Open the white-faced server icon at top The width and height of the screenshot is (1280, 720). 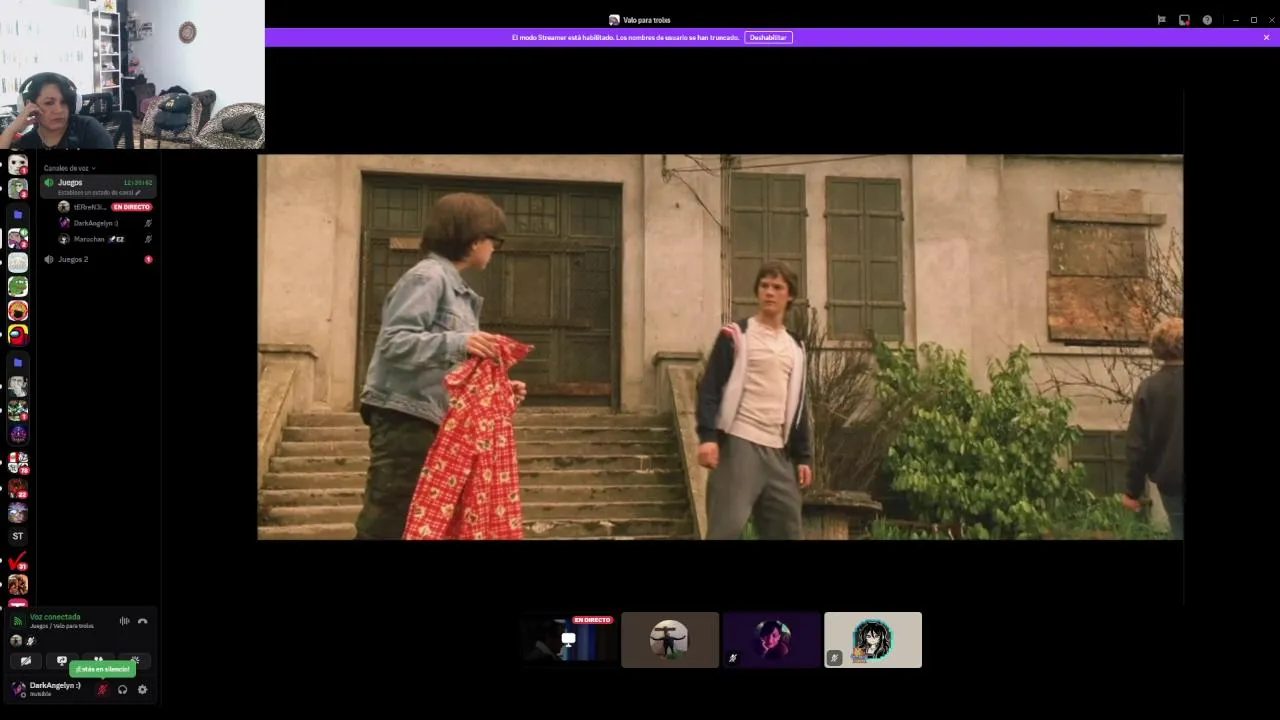(18, 164)
